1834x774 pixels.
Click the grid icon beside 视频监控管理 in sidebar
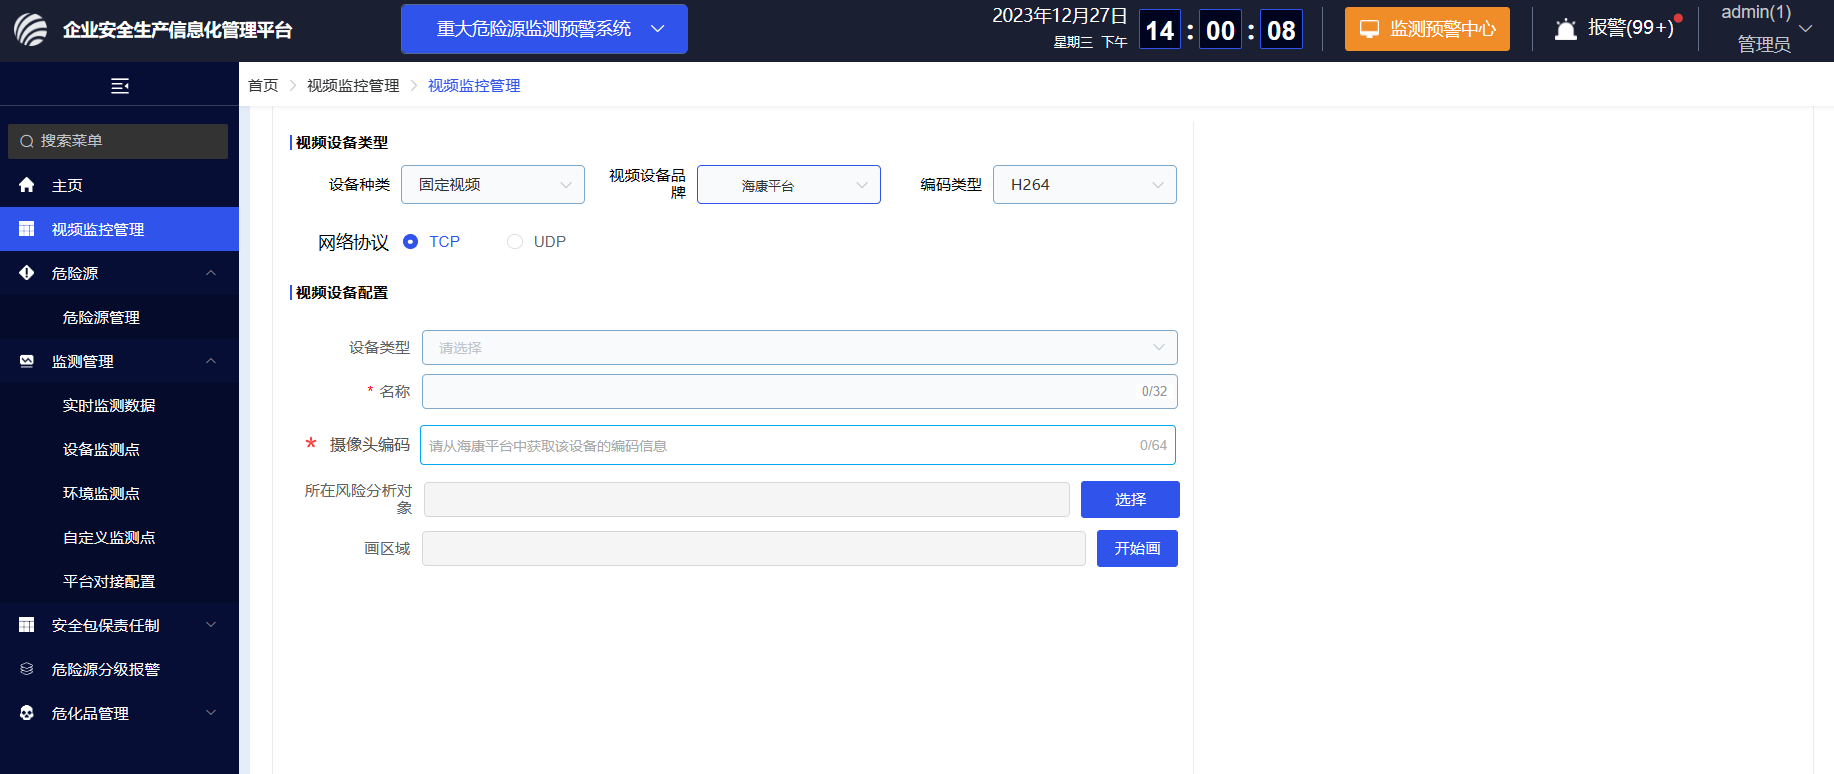tap(27, 229)
